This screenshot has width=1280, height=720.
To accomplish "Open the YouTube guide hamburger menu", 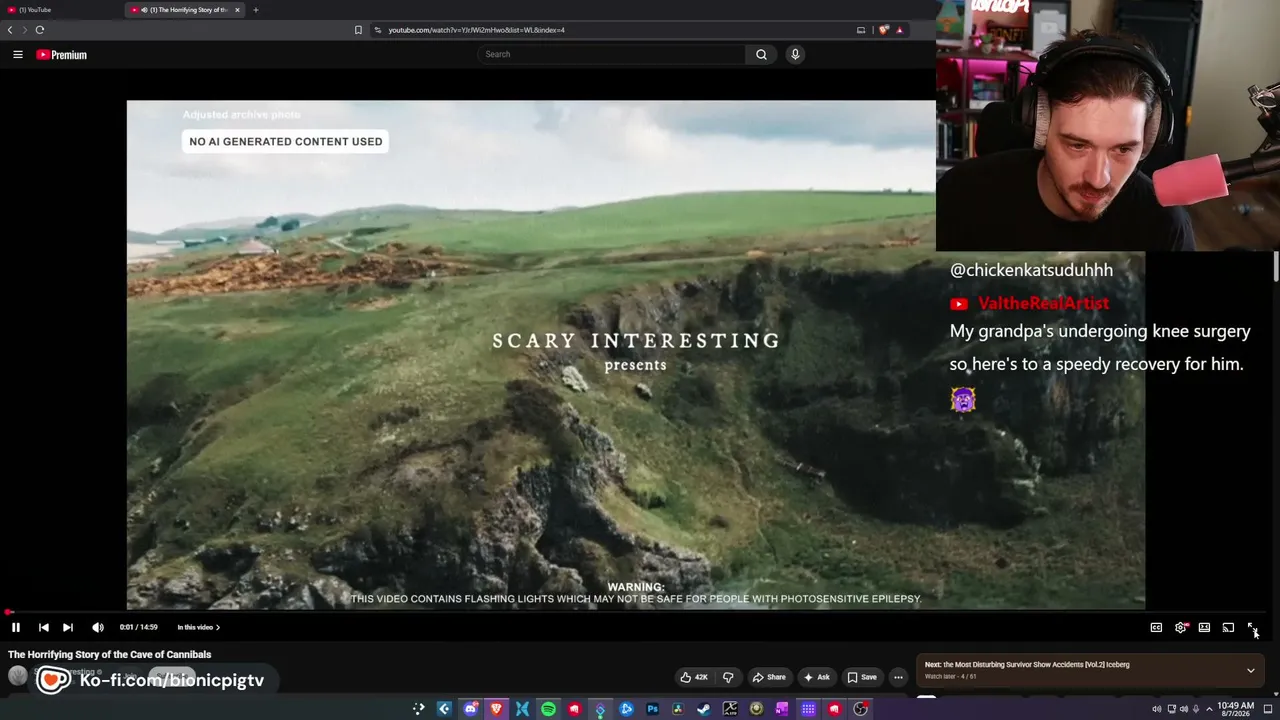I will (18, 55).
